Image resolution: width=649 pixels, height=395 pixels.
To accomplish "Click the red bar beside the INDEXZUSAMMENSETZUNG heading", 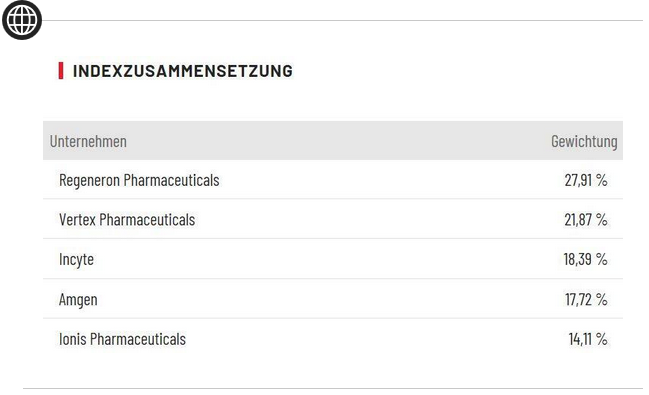I will coord(61,70).
